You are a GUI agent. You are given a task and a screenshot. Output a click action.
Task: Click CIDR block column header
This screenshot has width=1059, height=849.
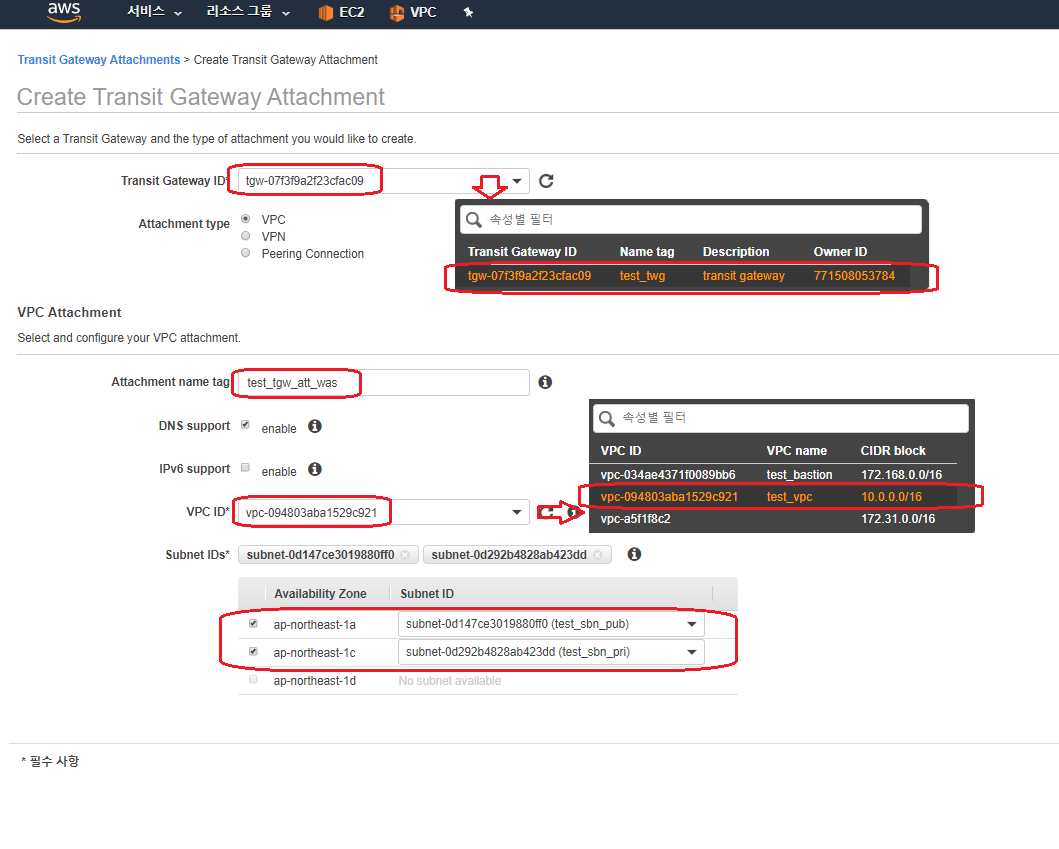click(893, 451)
